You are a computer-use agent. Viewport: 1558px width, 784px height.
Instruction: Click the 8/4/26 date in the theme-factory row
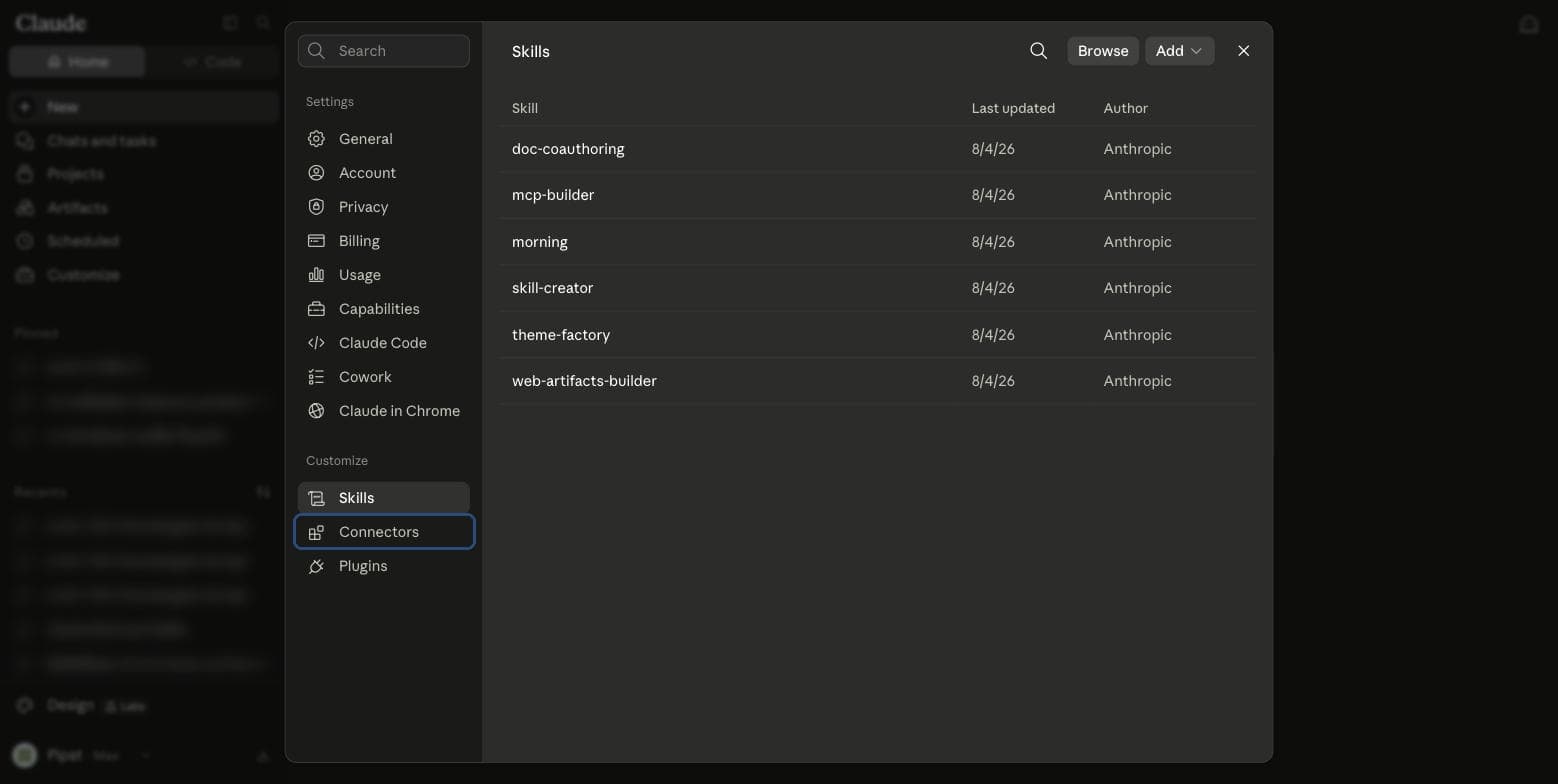coord(993,335)
